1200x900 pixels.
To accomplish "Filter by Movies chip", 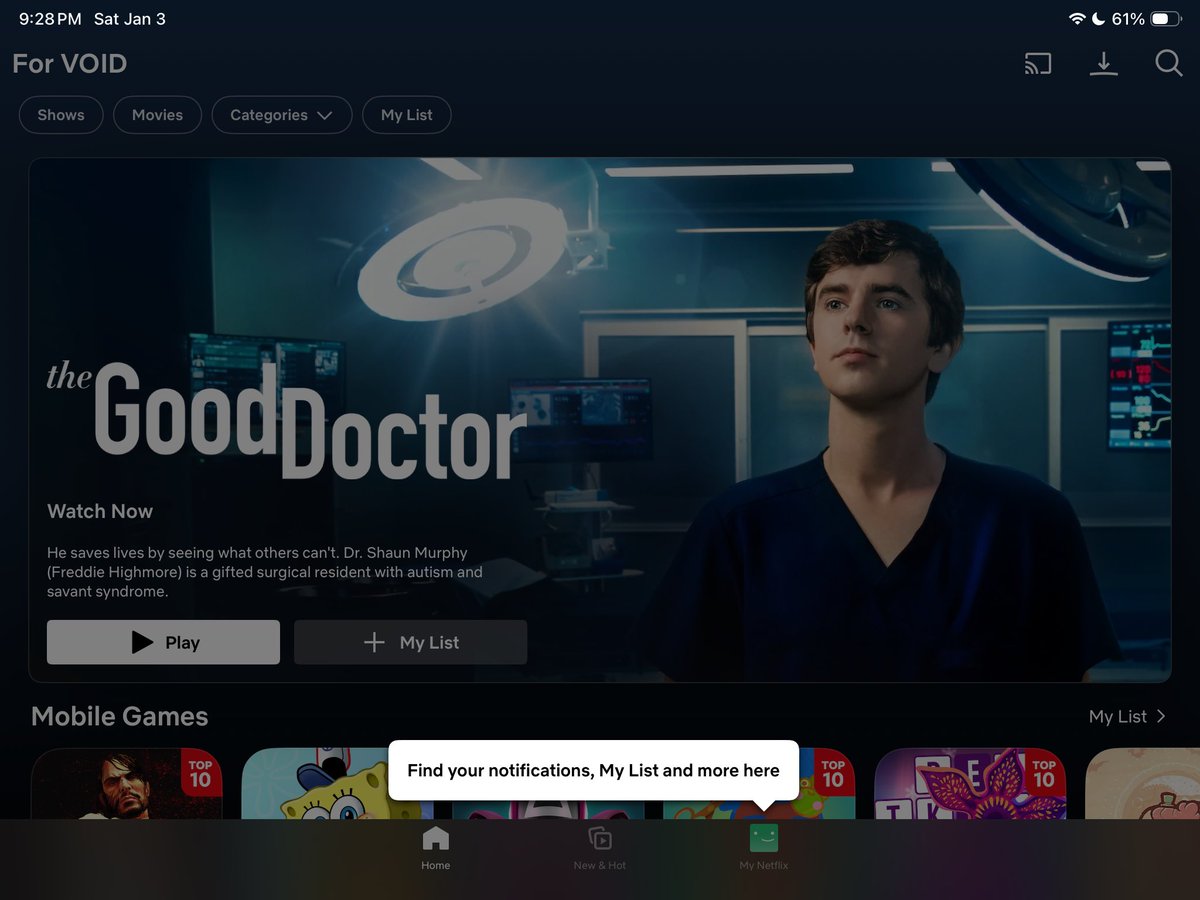I will [x=157, y=115].
